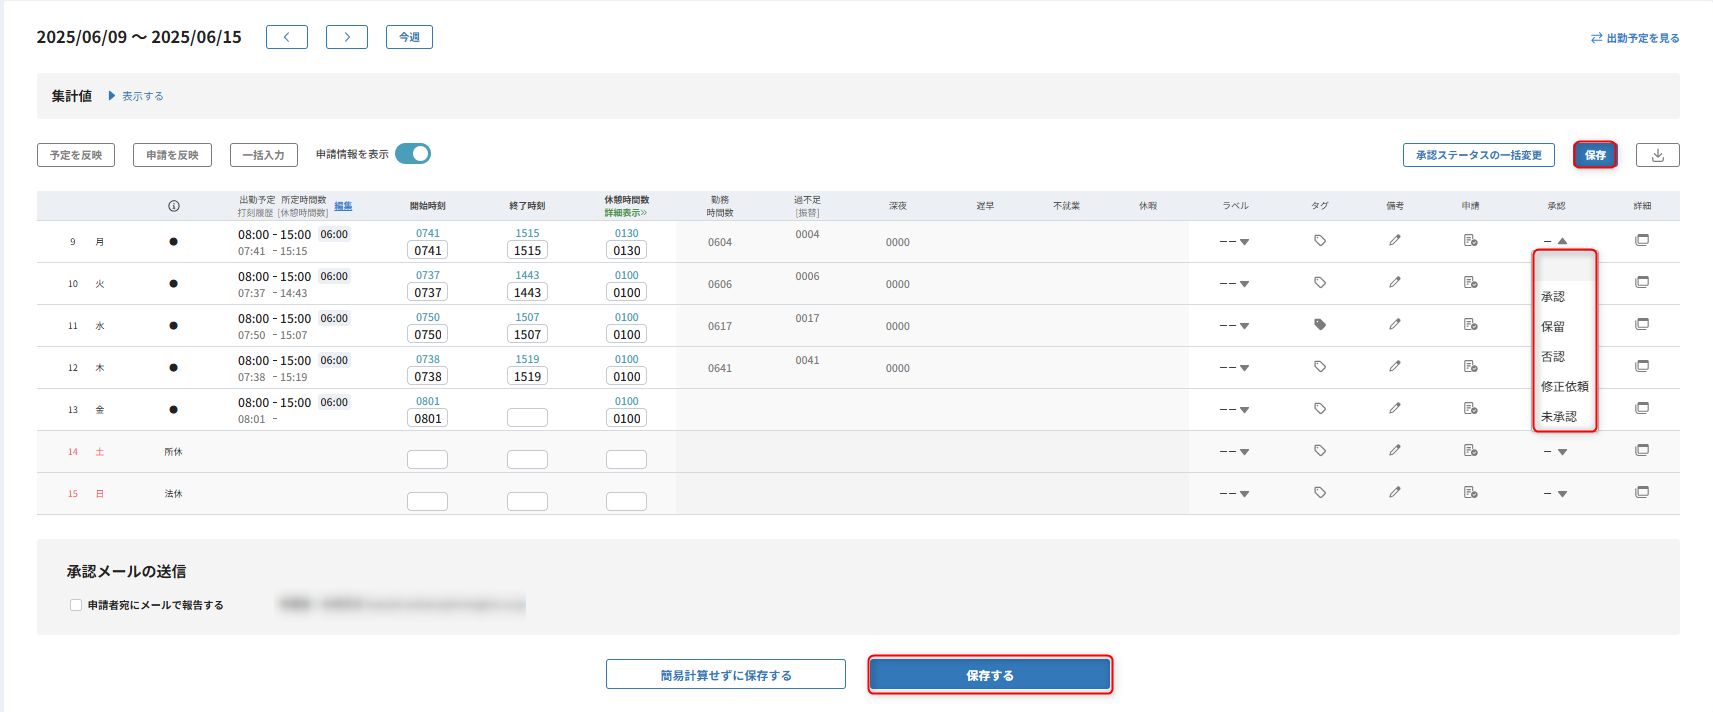Viewport: 1713px width, 712px height.
Task: Click empty end time field row 13
Action: (x=528, y=418)
